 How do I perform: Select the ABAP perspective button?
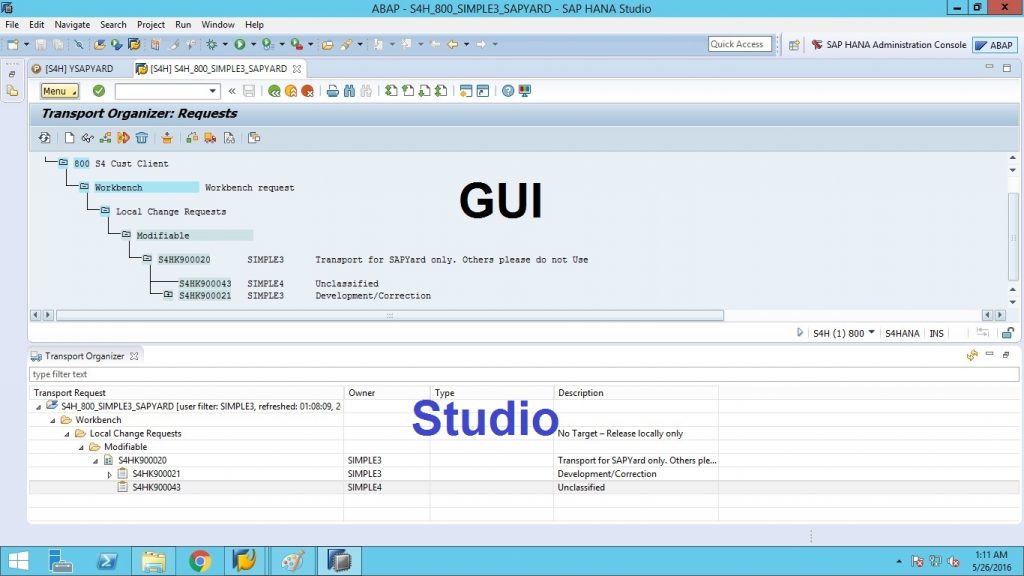pyautogui.click(x=994, y=45)
